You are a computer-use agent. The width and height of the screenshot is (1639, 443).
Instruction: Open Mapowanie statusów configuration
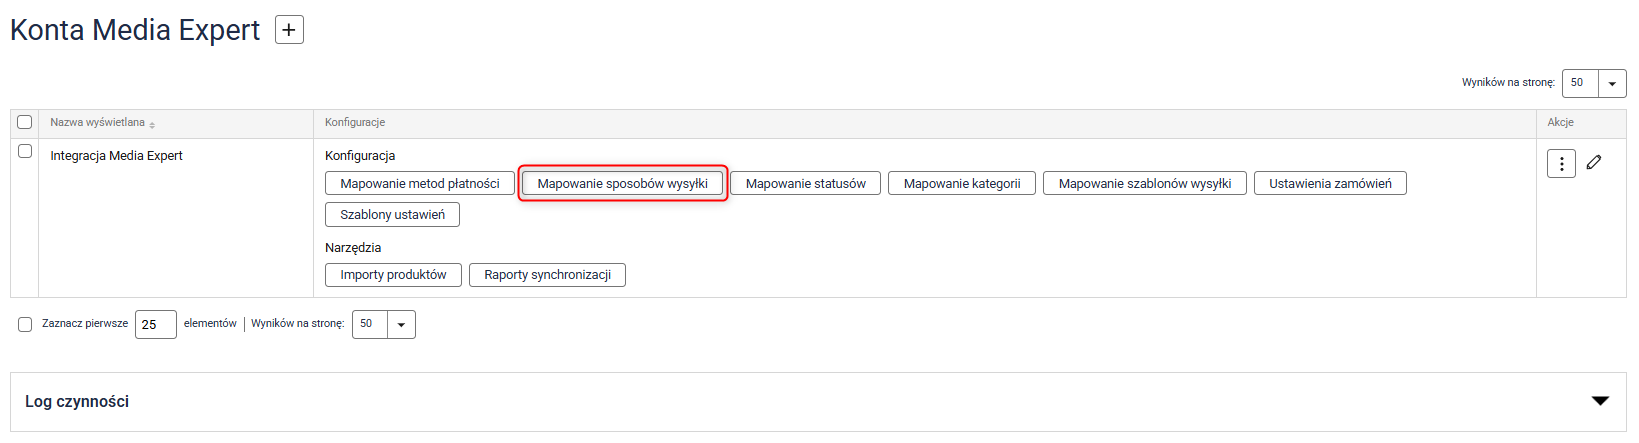(x=806, y=183)
